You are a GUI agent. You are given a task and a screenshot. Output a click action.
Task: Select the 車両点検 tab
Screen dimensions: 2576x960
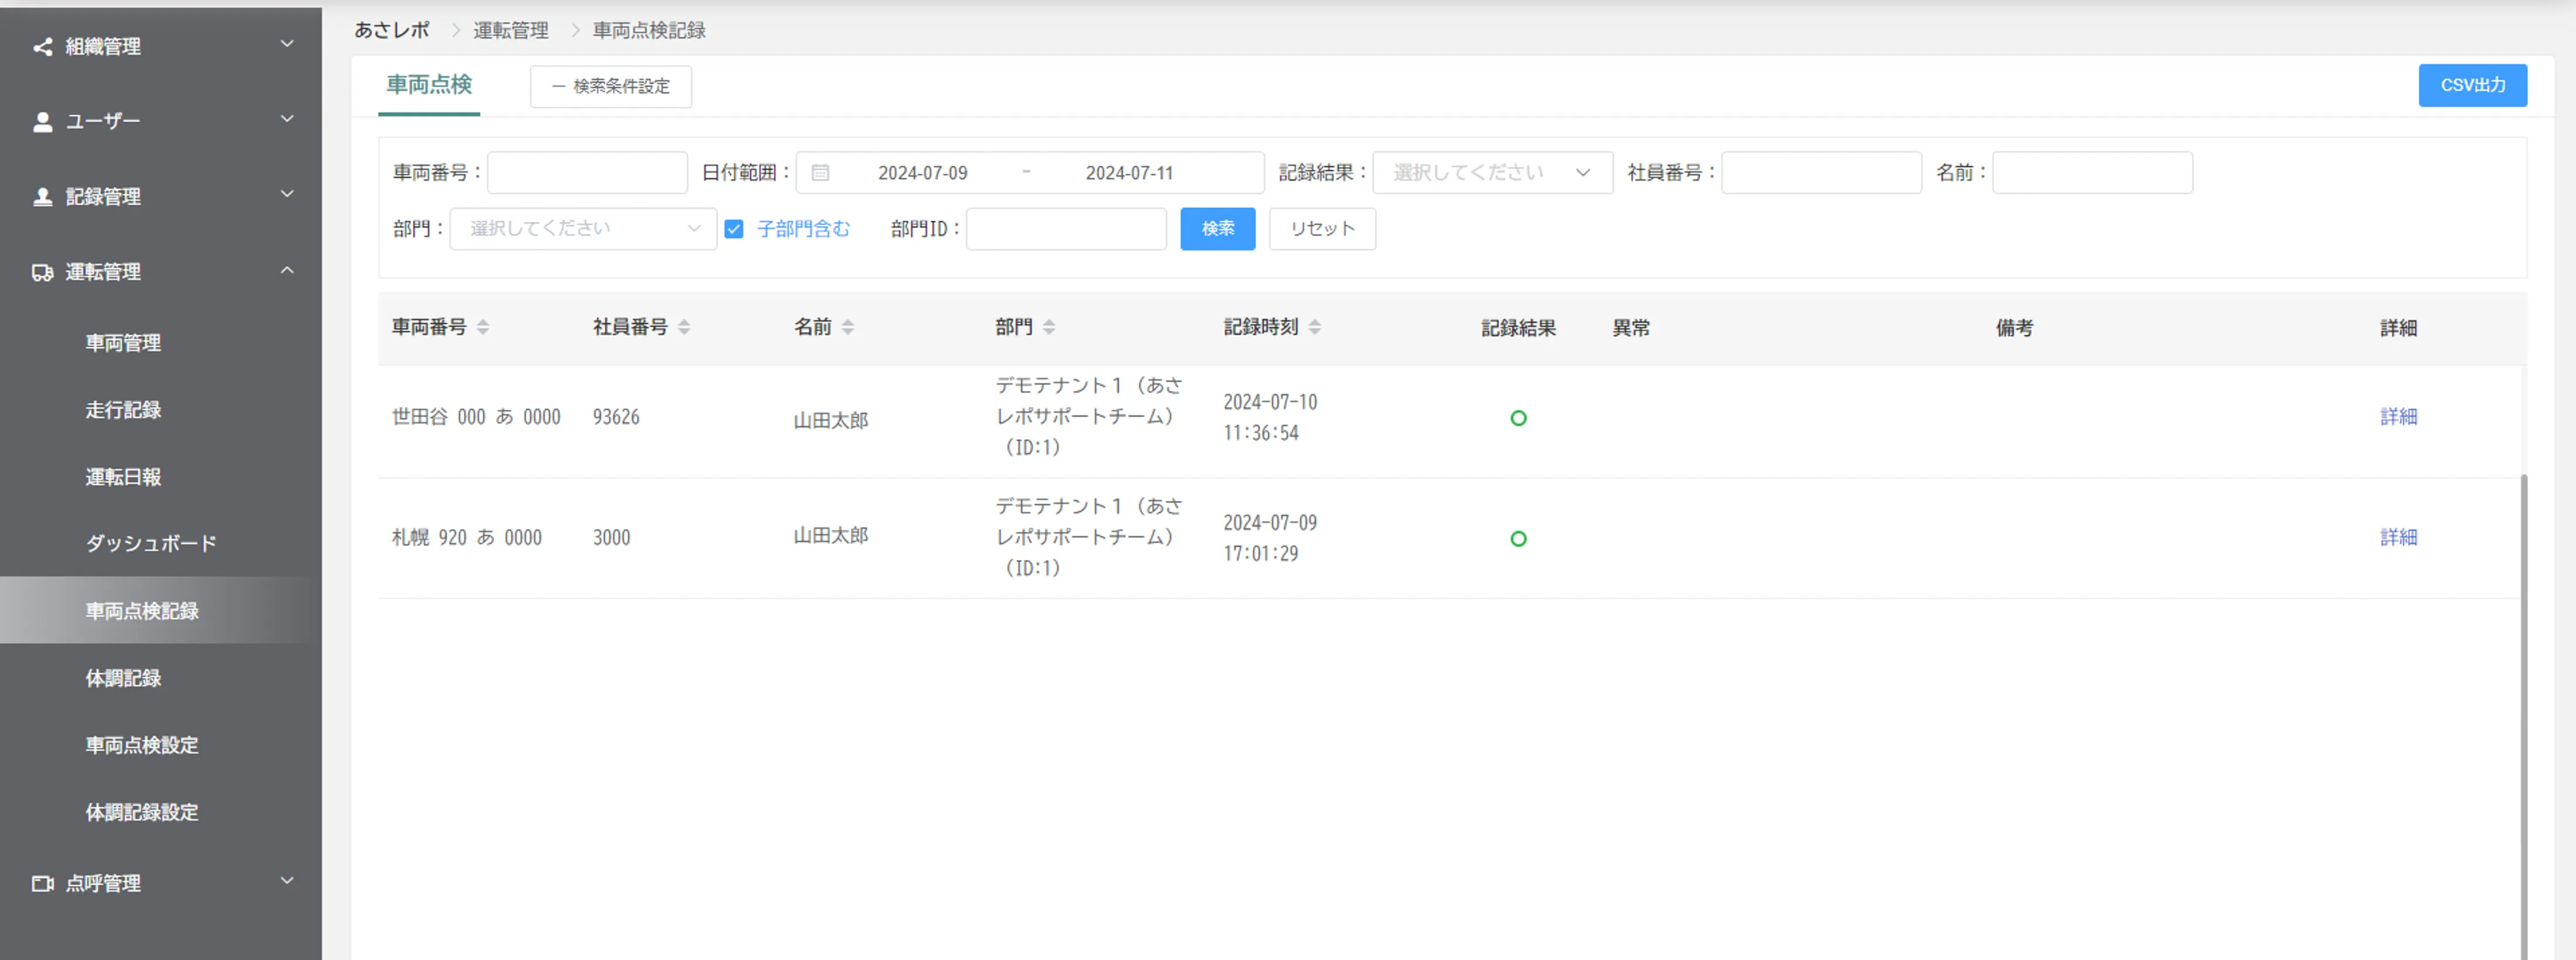[429, 85]
